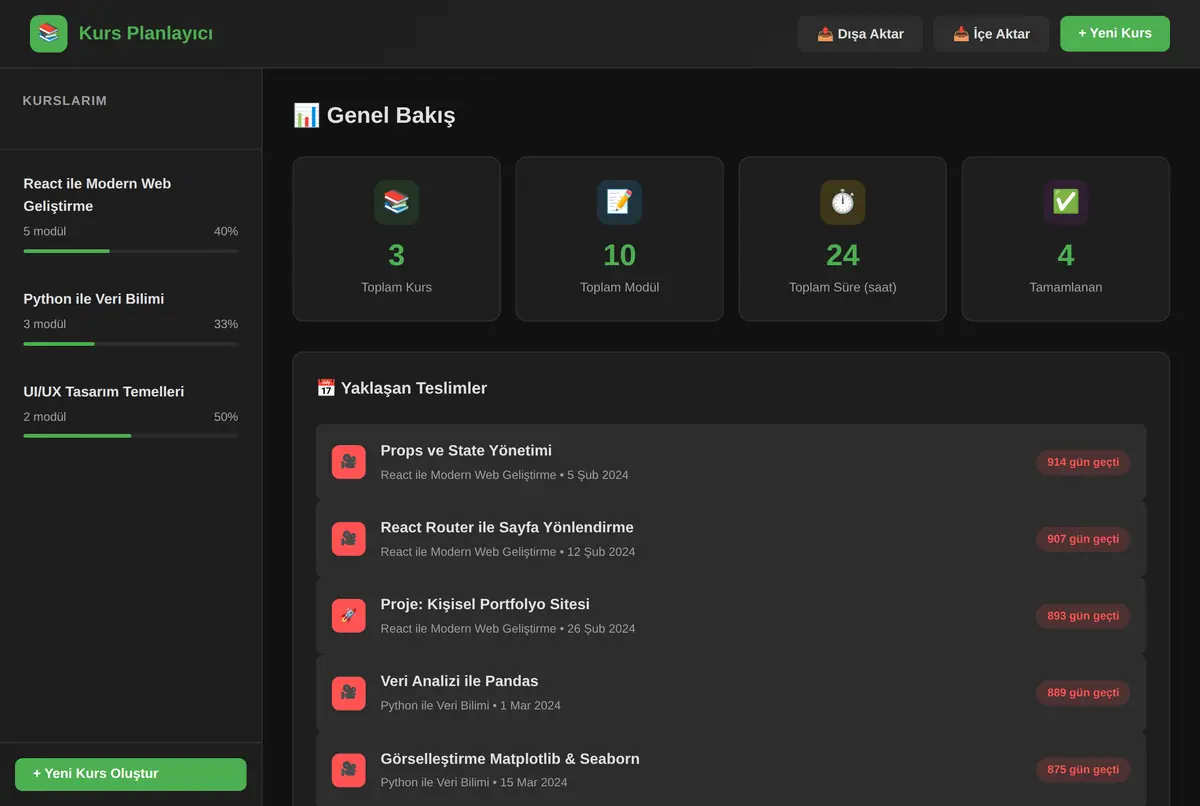
Task: Click the video icon beside Props ve State Yönetimi
Action: pyautogui.click(x=349, y=462)
